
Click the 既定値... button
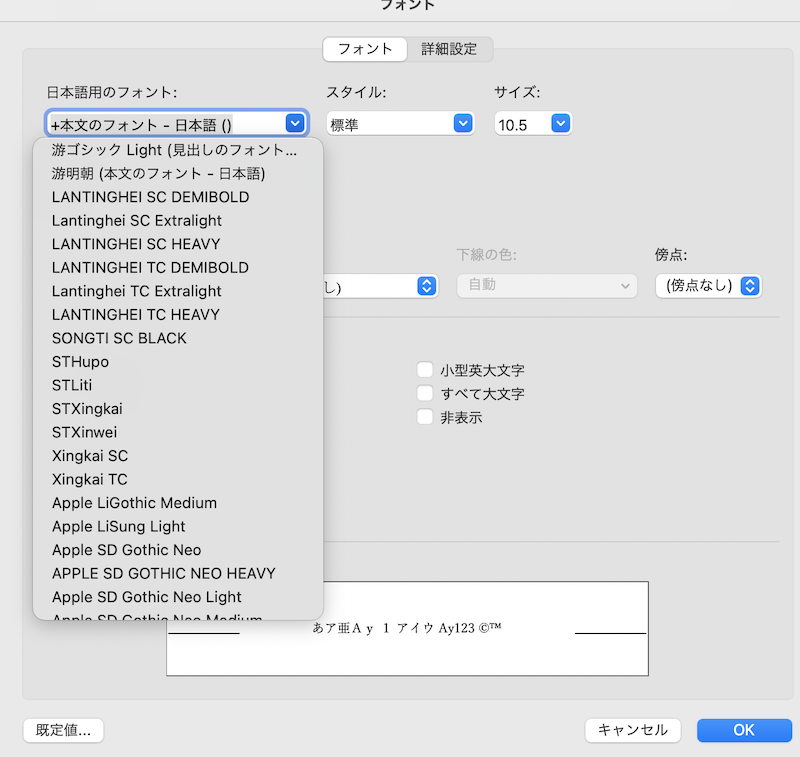63,730
